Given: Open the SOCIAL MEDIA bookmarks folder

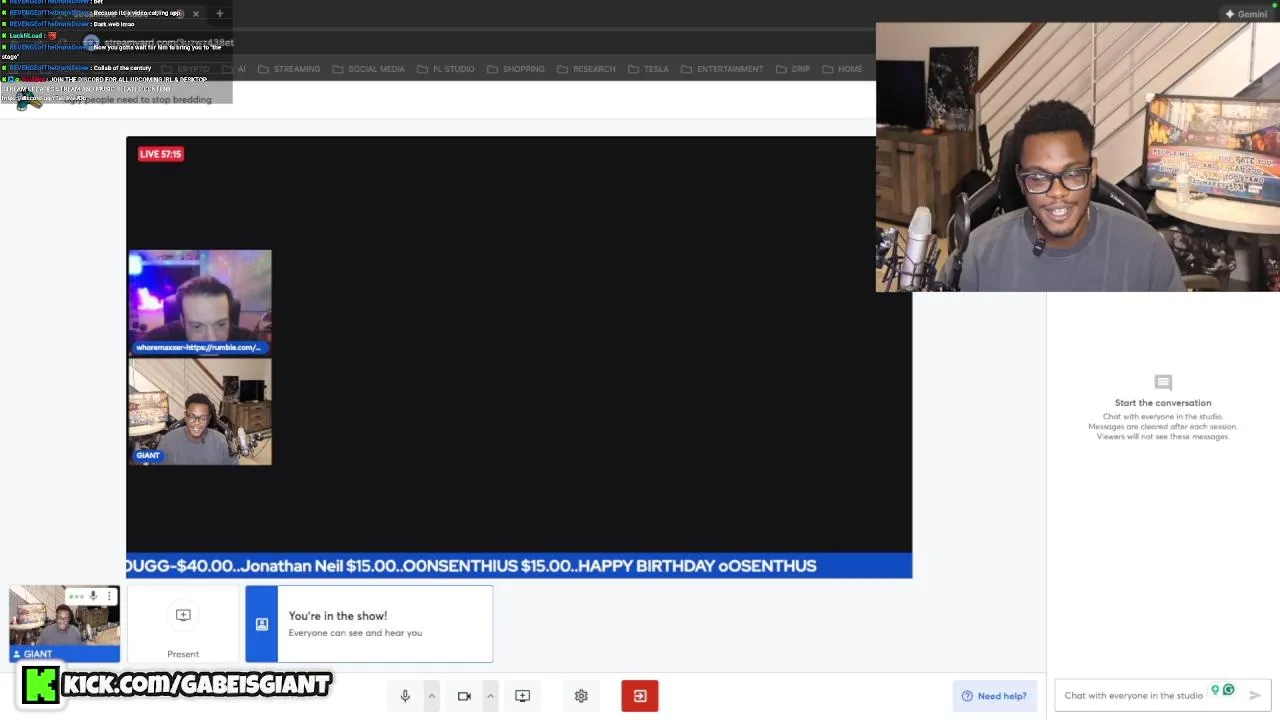Looking at the screenshot, I should click(x=368, y=69).
